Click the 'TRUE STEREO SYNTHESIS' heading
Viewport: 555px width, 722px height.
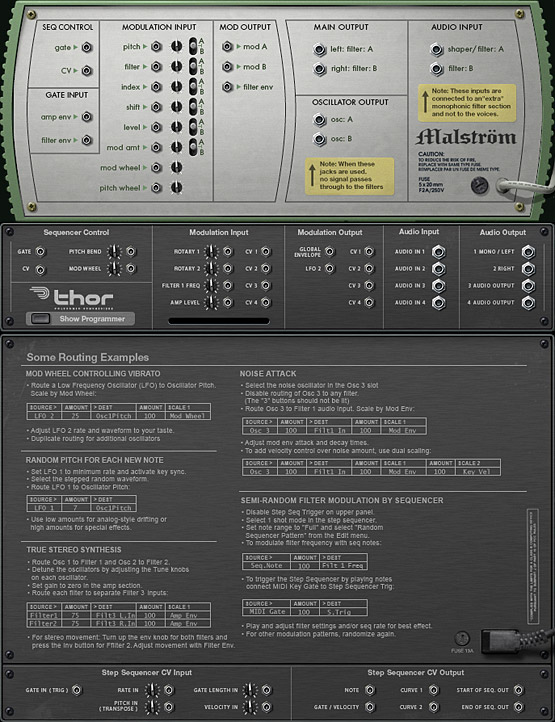point(74,550)
